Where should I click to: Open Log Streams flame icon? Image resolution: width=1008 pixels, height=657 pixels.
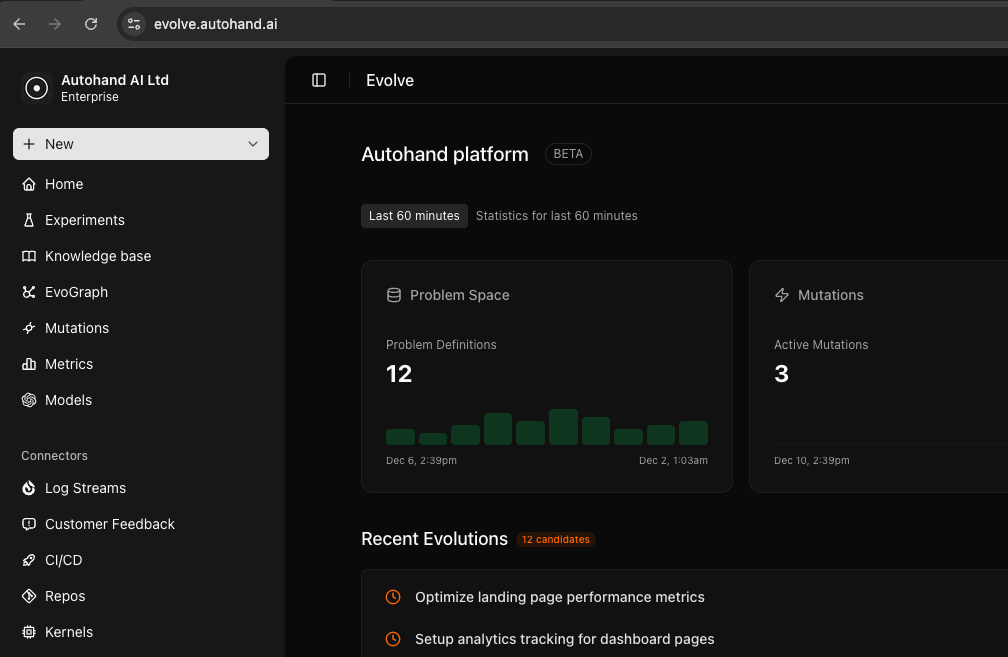[x=29, y=489]
